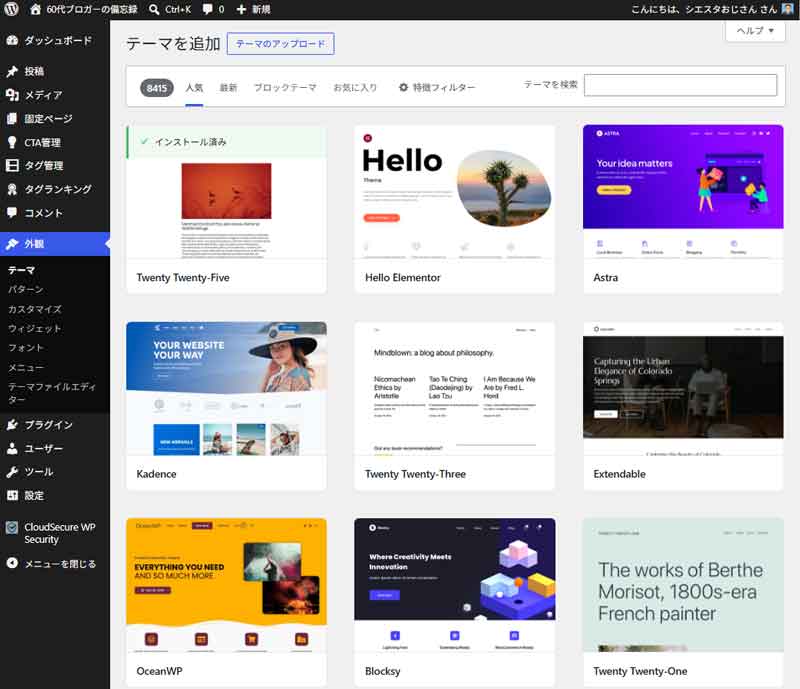Open the ブロックテーマ tab
800x689 pixels.
[285, 88]
